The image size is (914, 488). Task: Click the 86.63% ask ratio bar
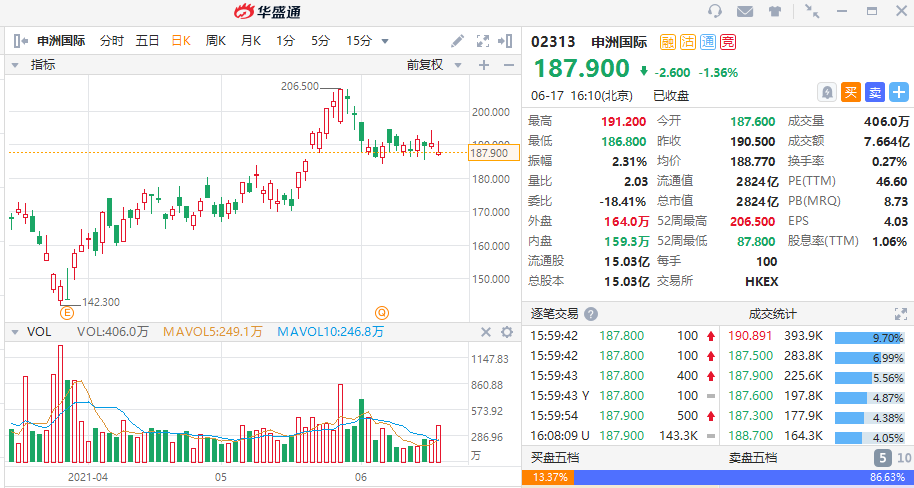744,478
